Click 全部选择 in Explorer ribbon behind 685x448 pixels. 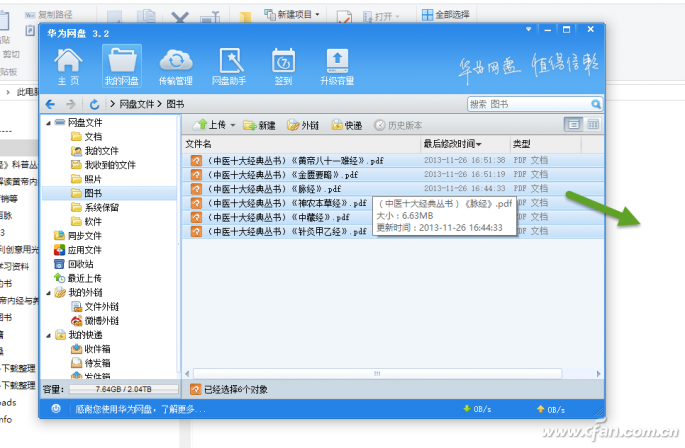click(x=446, y=15)
